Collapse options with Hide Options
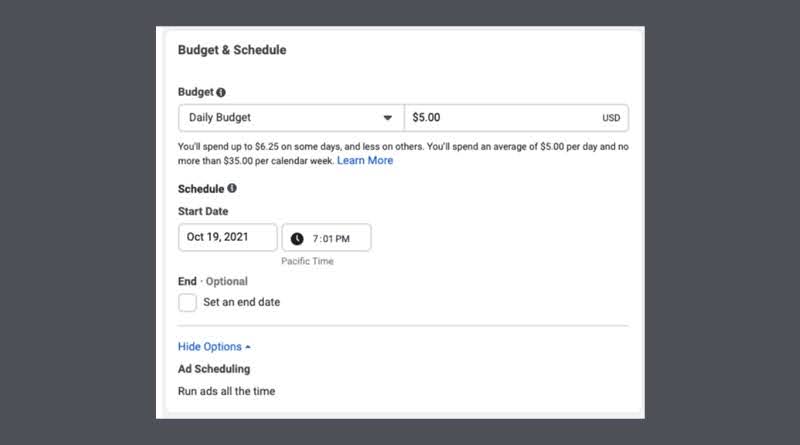 point(210,347)
